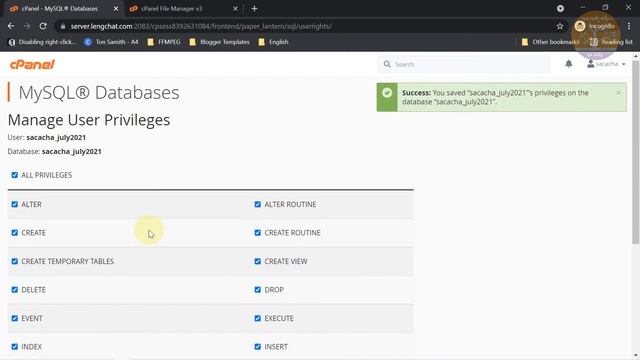Bookmark this page with the star icon
Screen dimensions: 640x360
(x=560, y=26)
